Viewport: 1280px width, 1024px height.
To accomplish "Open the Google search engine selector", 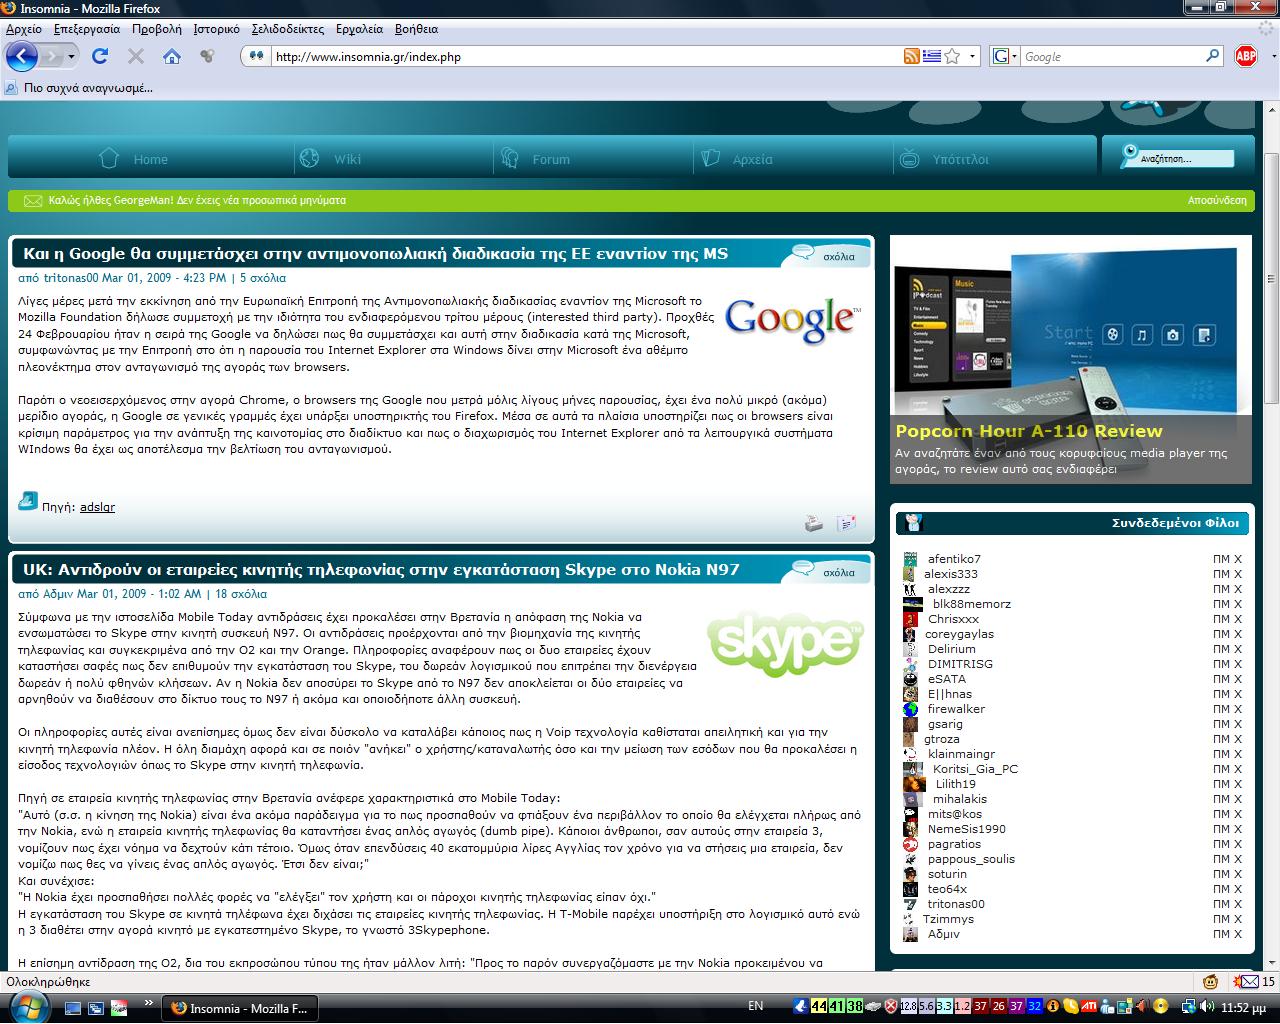I will point(1005,56).
